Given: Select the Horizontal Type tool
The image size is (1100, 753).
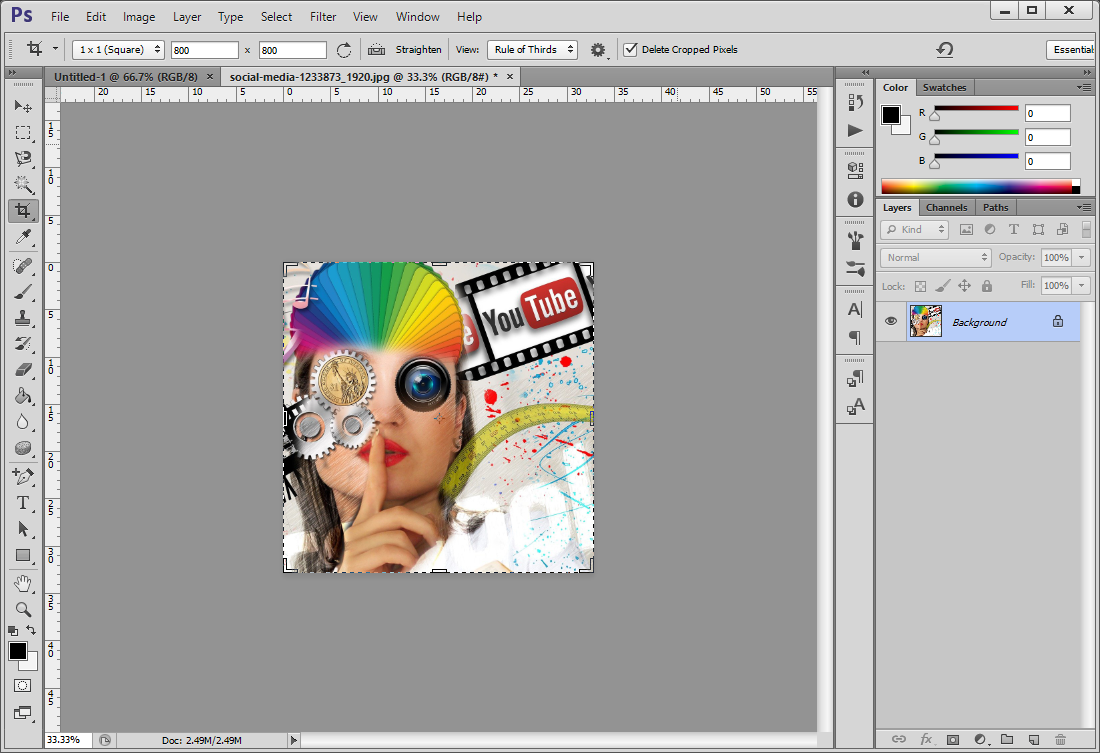Looking at the screenshot, I should coord(23,502).
